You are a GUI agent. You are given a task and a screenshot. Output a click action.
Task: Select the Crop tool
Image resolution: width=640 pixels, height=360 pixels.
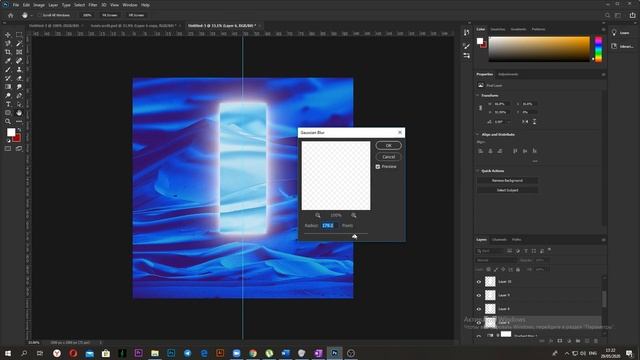click(x=8, y=52)
